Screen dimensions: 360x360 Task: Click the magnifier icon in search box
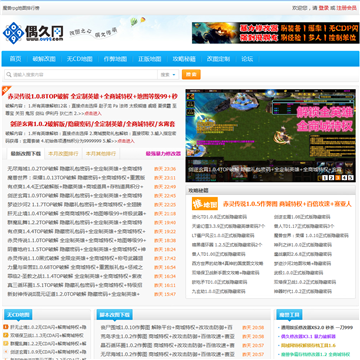click(x=8, y=75)
